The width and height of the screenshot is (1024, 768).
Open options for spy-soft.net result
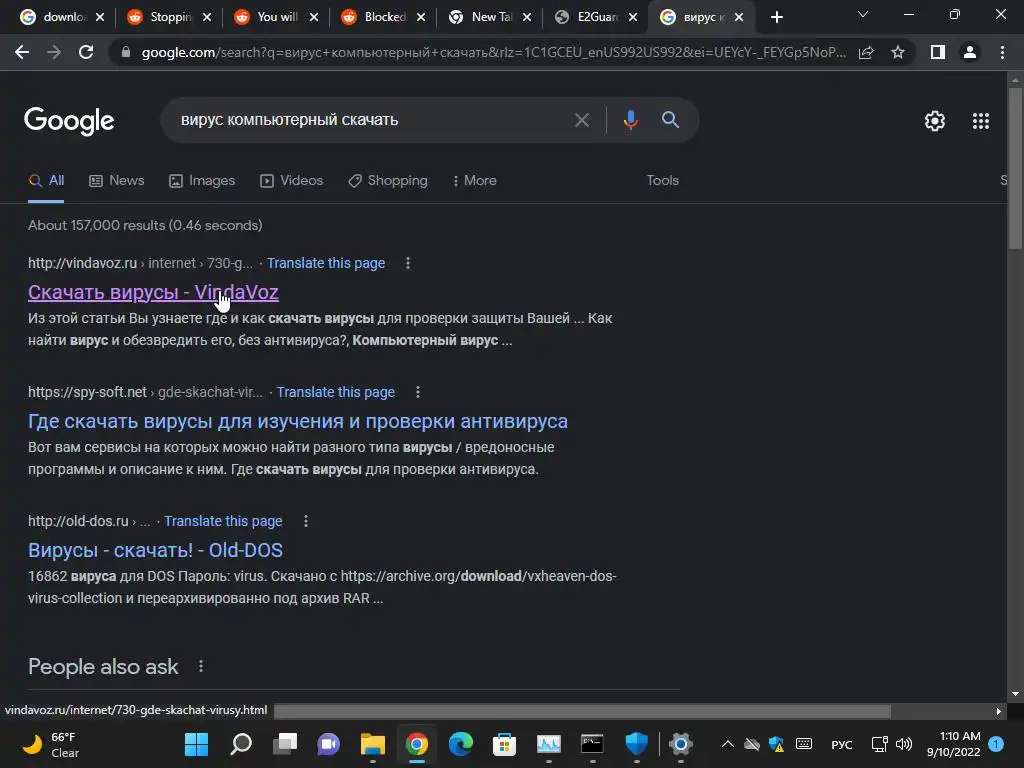418,392
